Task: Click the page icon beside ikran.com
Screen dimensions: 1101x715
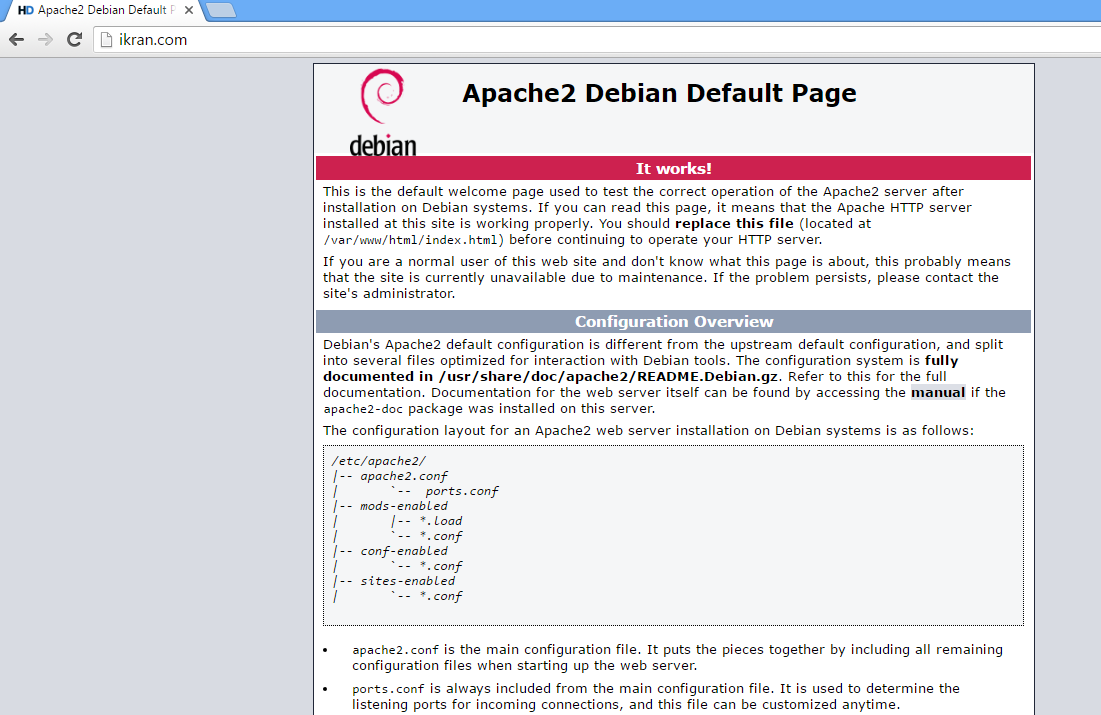Action: click(x=107, y=40)
